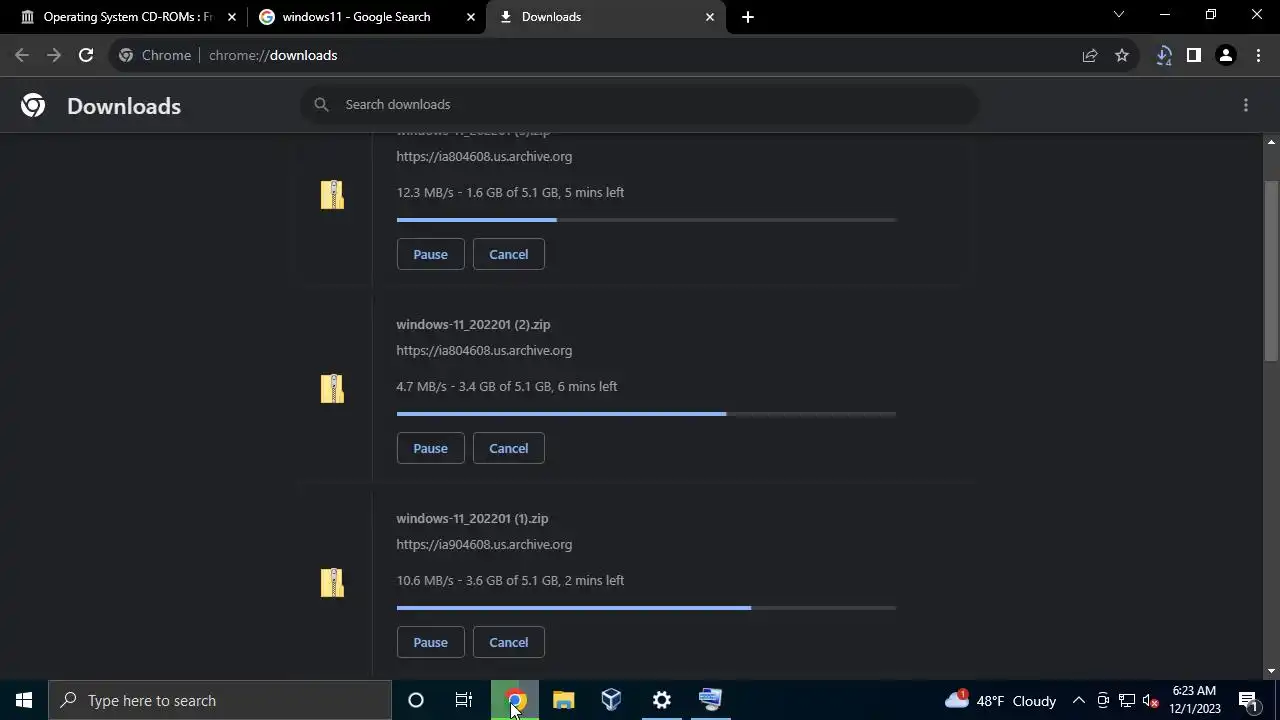Open VirtualBox from the taskbar
The height and width of the screenshot is (720, 1280).
tap(611, 700)
